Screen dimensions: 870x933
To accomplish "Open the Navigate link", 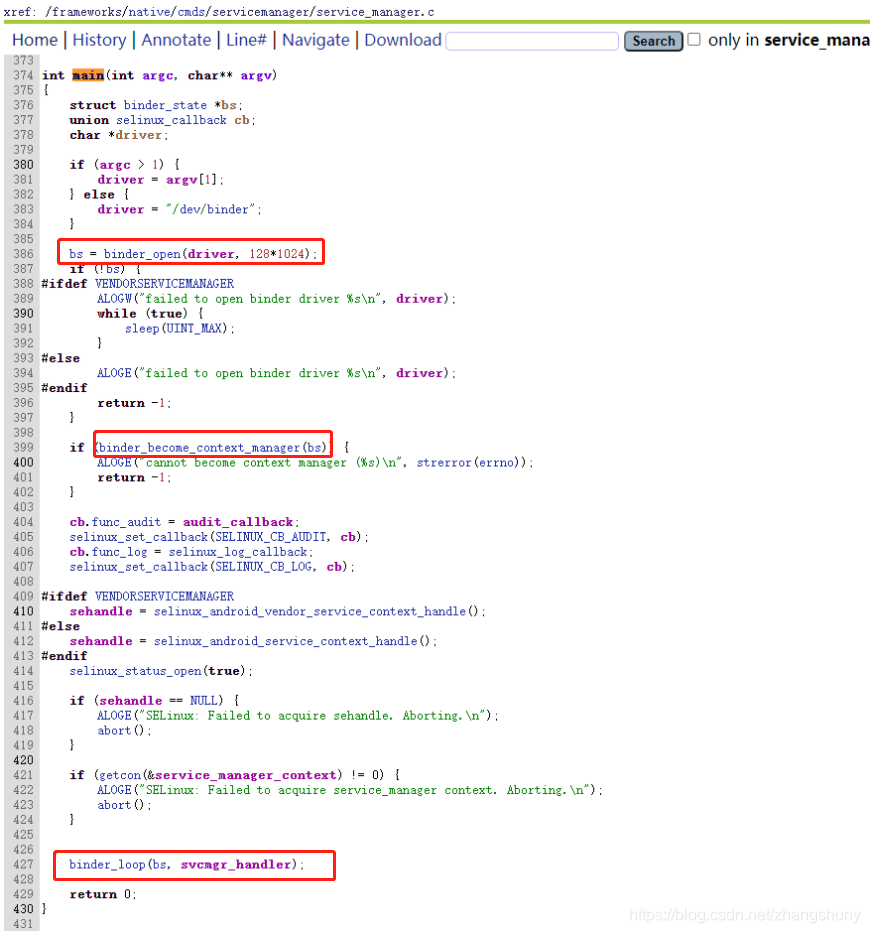I will [x=315, y=40].
